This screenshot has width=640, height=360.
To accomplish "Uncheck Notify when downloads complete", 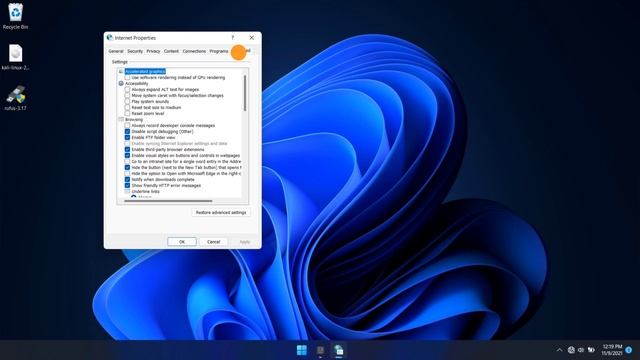I will pyautogui.click(x=127, y=180).
